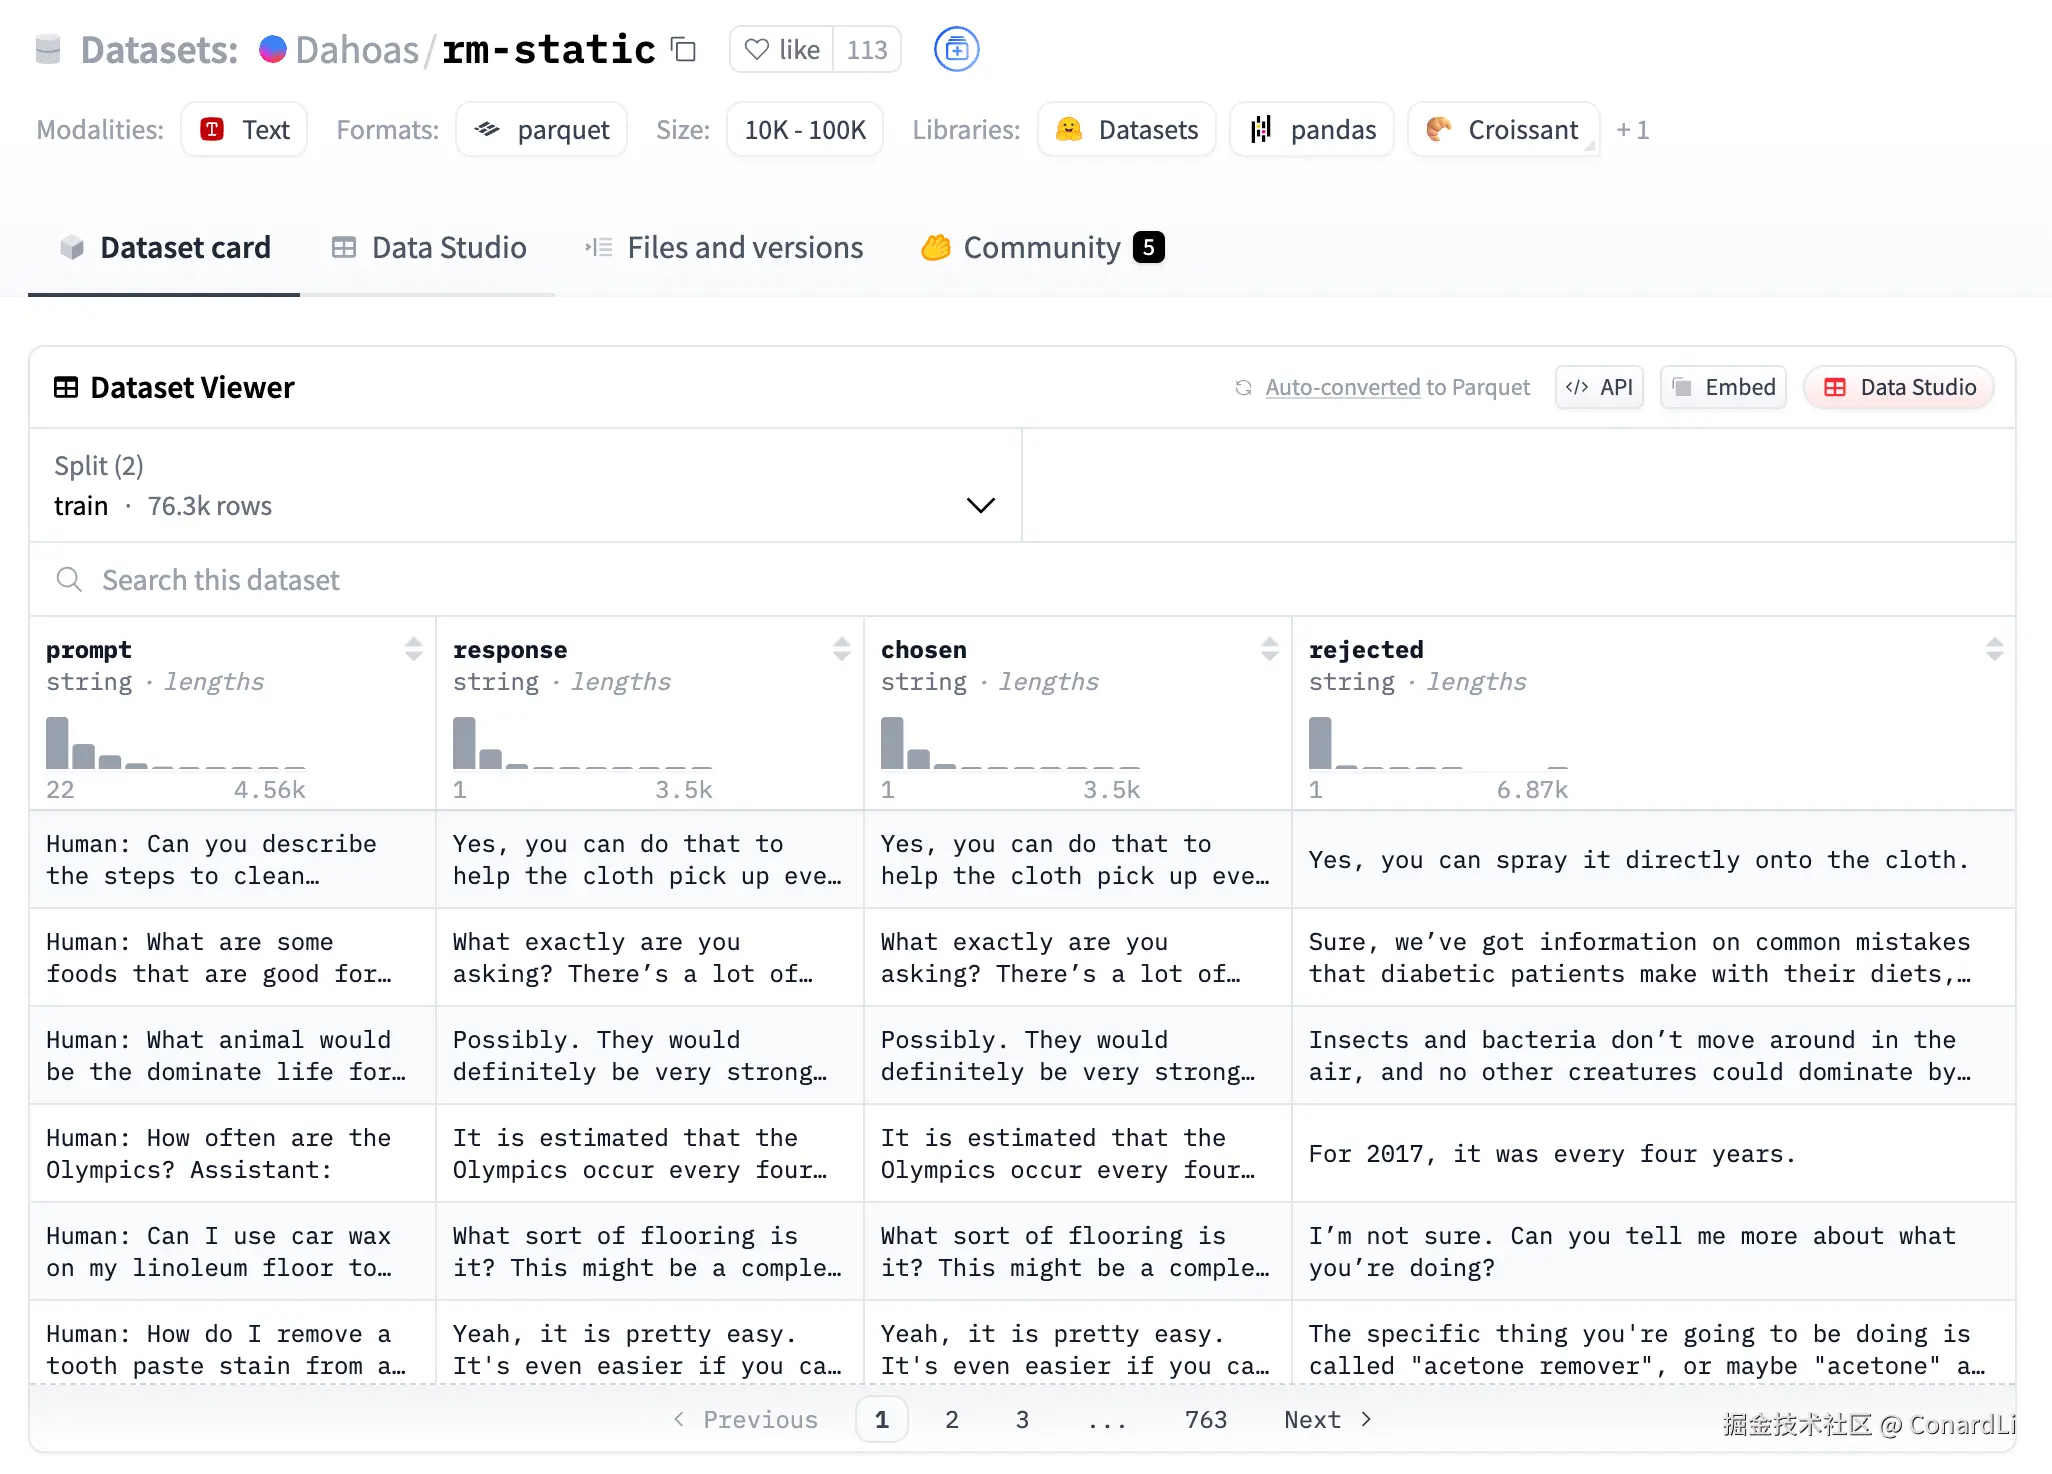Sort the chosen column by length
This screenshot has height=1474, width=2052.
coord(1270,649)
